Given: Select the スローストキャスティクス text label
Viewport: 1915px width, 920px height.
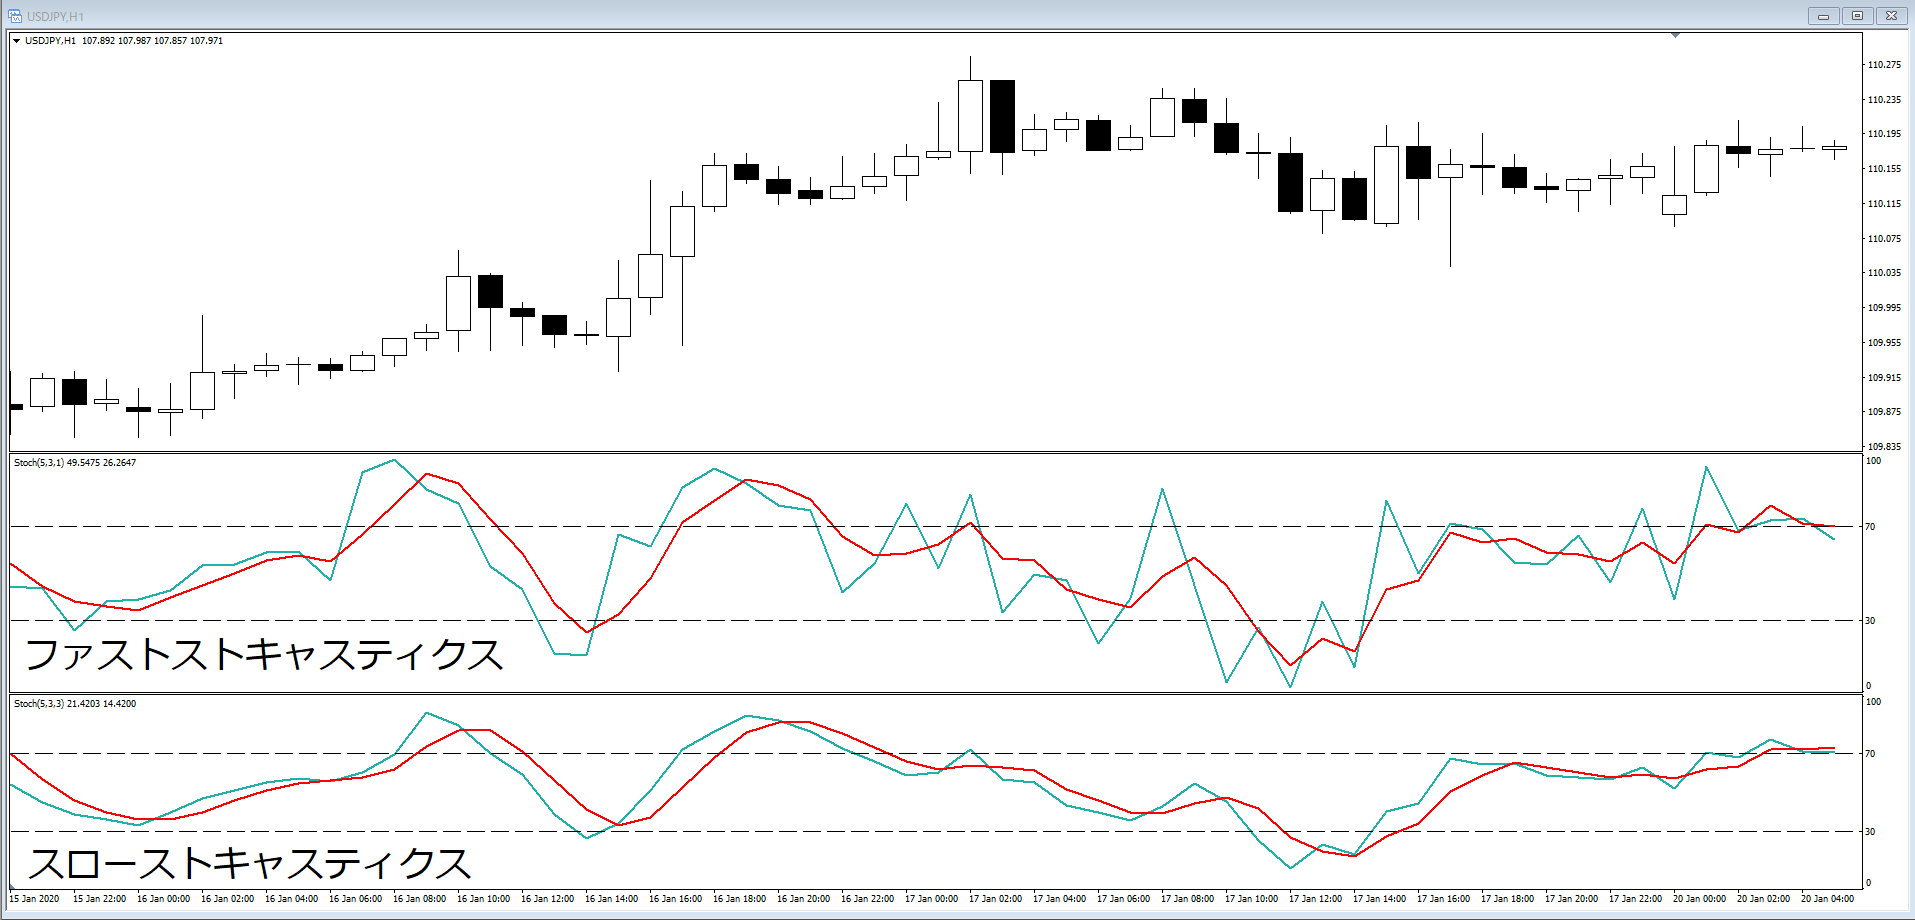Looking at the screenshot, I should click(249, 864).
